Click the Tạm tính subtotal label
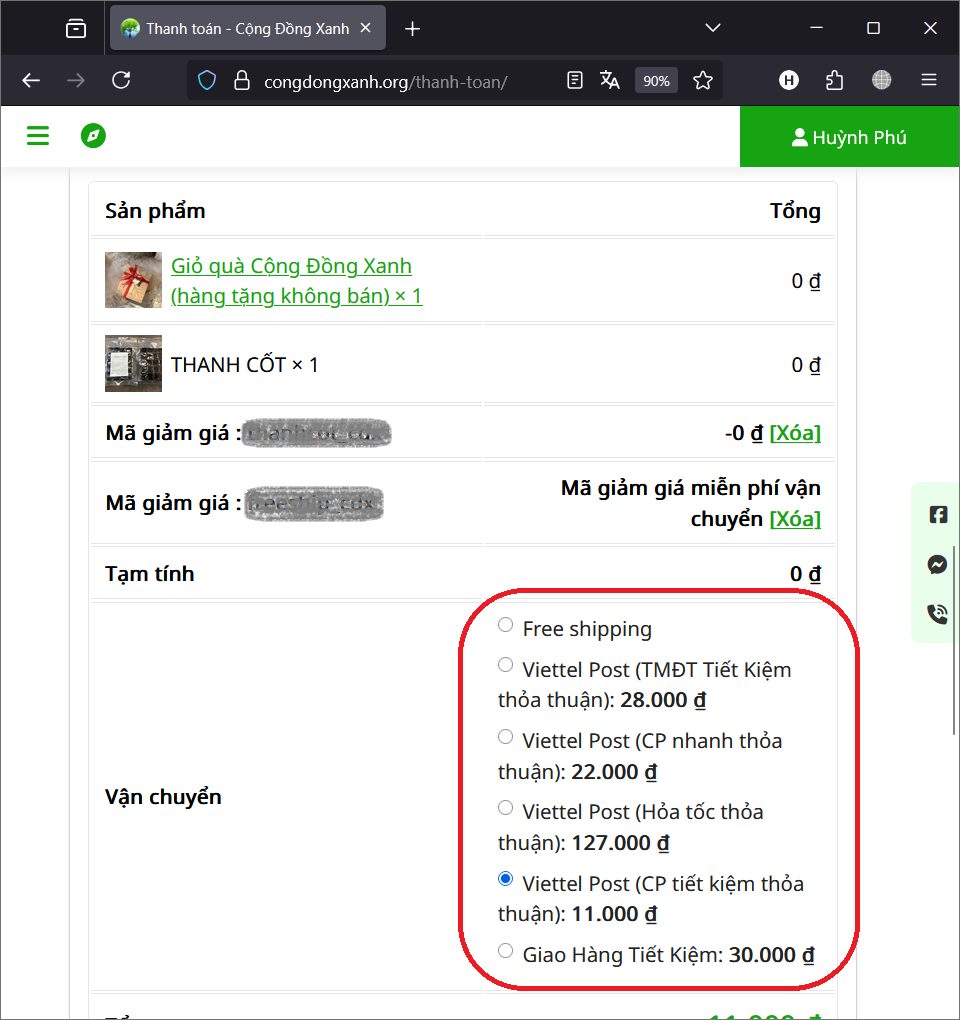960x1020 pixels. (150, 574)
